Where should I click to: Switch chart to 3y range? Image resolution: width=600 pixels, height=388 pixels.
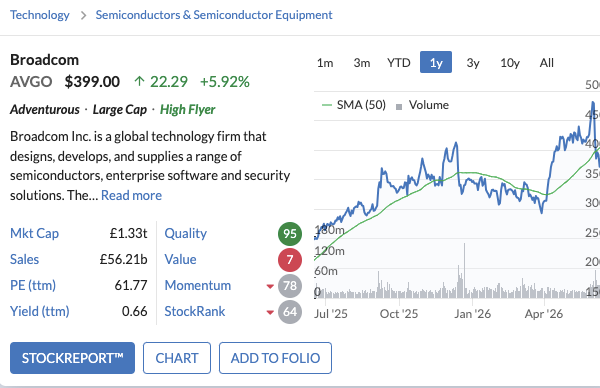473,62
